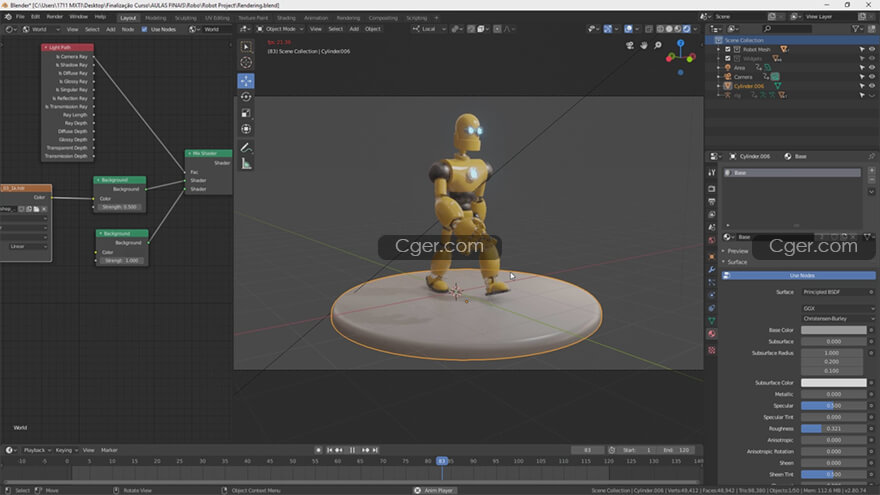Toggle auto keying record button
The image size is (880, 495).
click(318, 450)
